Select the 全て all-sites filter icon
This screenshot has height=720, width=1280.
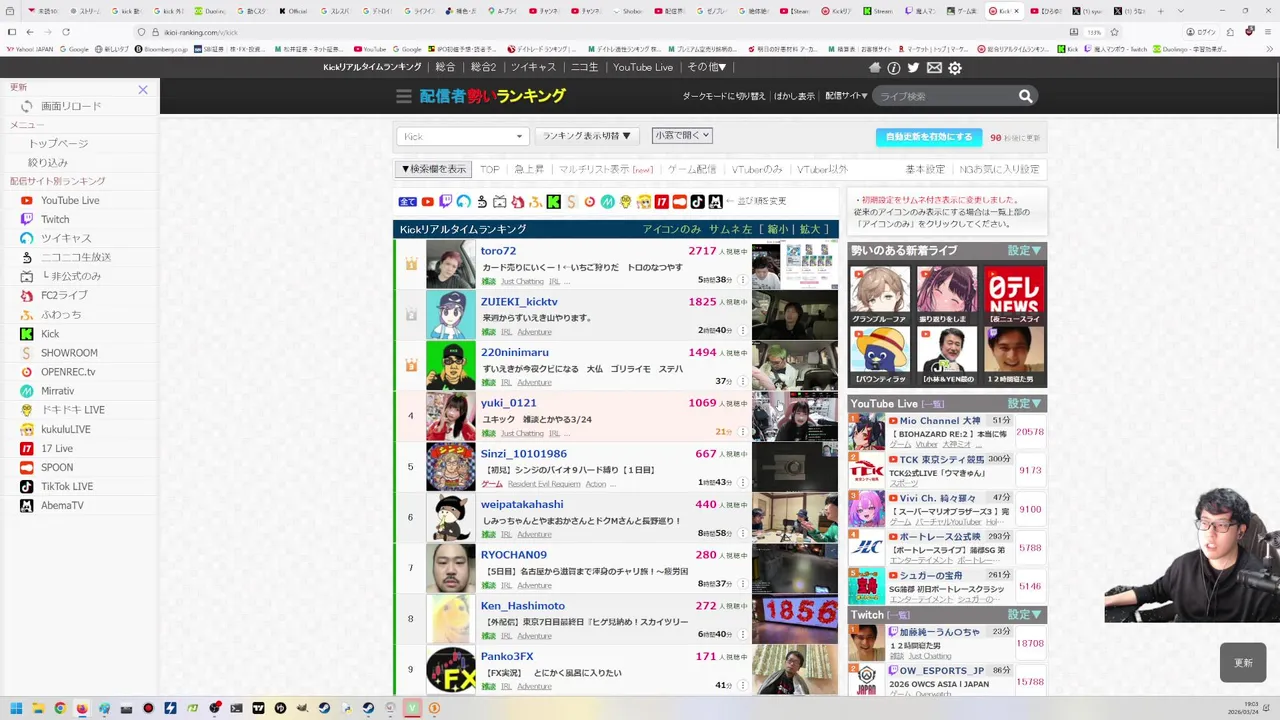408,202
